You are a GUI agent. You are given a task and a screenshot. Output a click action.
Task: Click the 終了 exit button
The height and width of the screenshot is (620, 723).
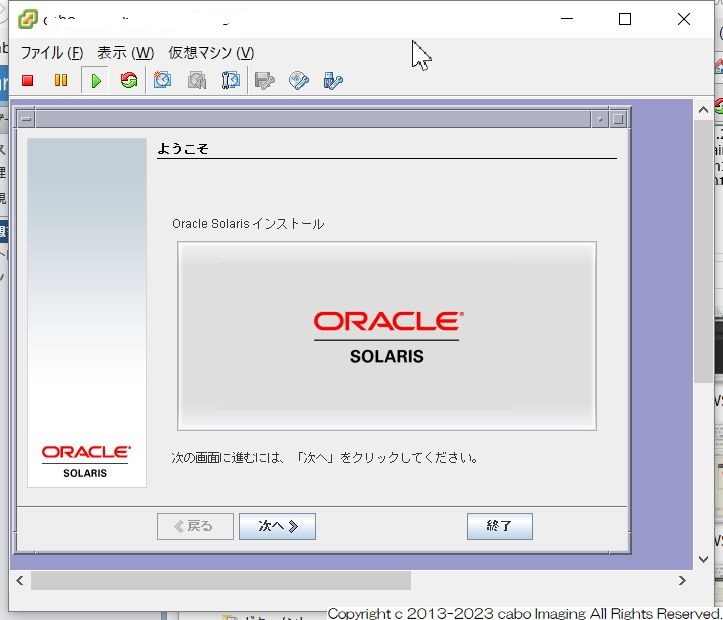pyautogui.click(x=499, y=526)
